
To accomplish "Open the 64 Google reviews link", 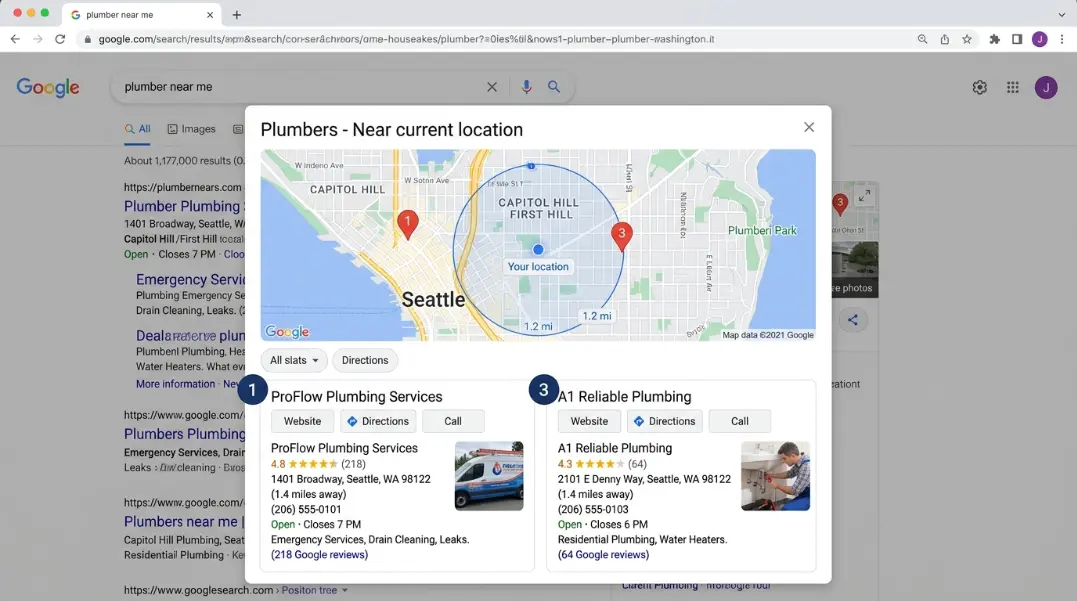I will (603, 554).
